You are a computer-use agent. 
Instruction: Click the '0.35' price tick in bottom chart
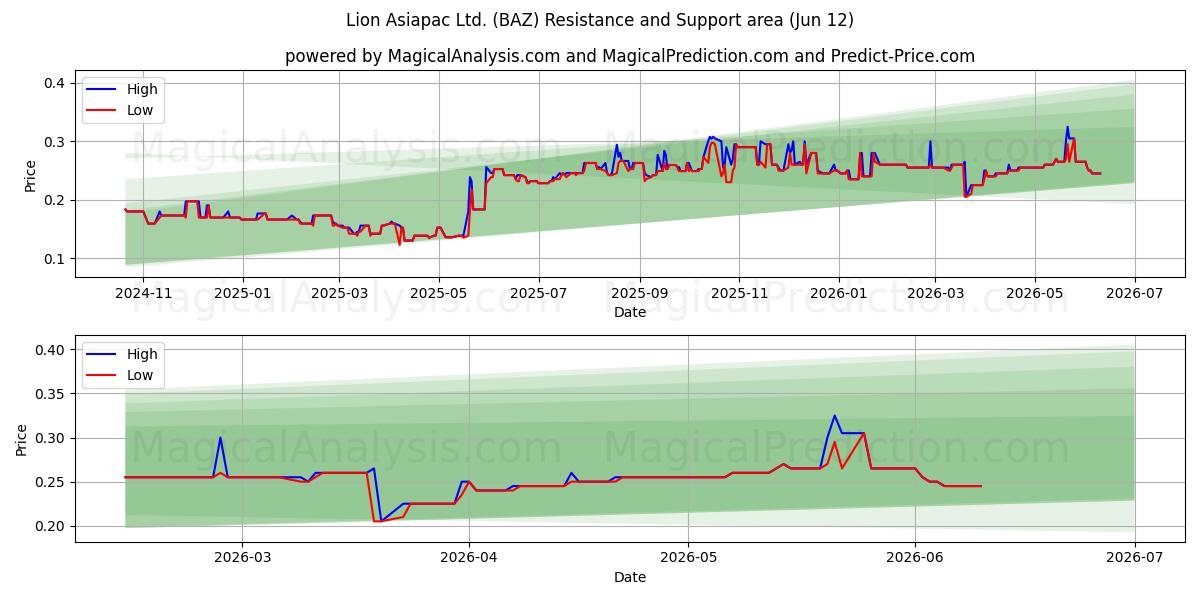pyautogui.click(x=52, y=394)
